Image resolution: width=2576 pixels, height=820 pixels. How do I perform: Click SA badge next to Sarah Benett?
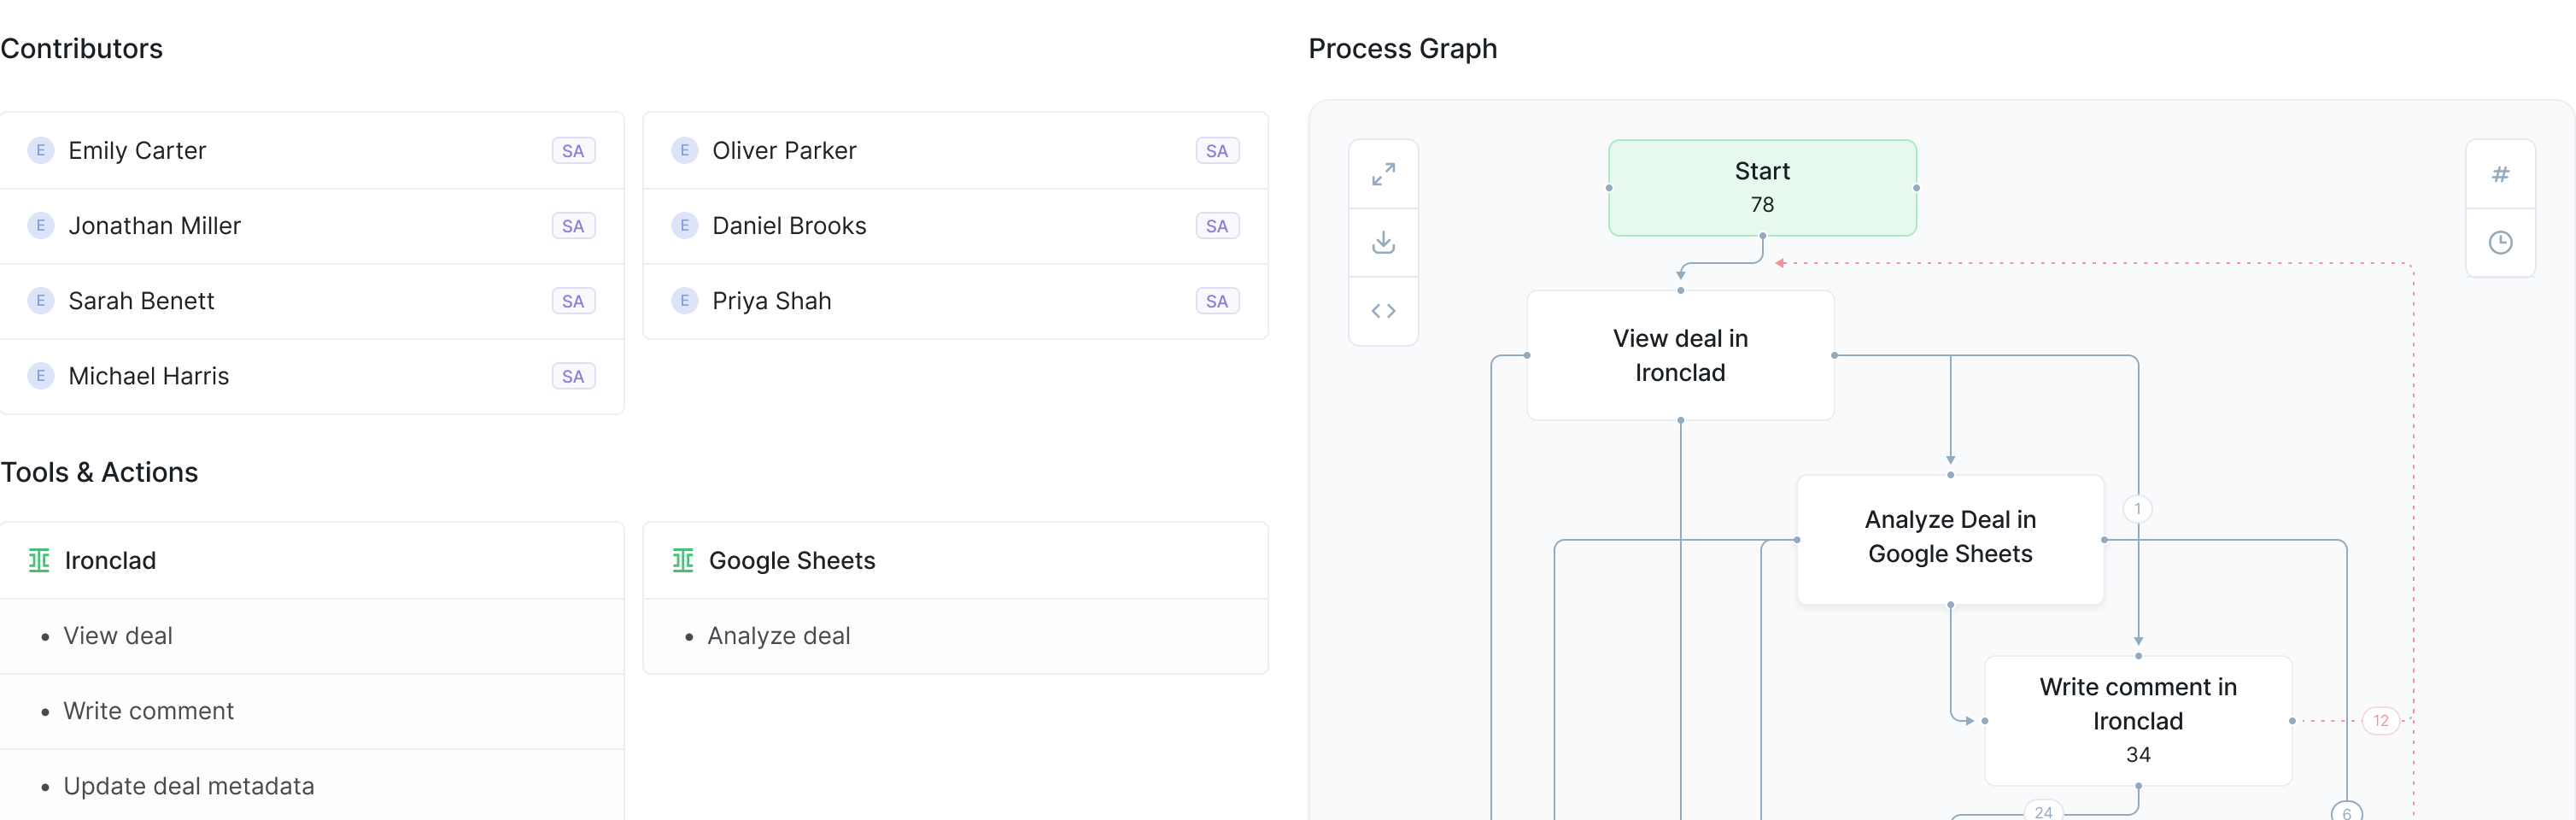[x=573, y=301]
